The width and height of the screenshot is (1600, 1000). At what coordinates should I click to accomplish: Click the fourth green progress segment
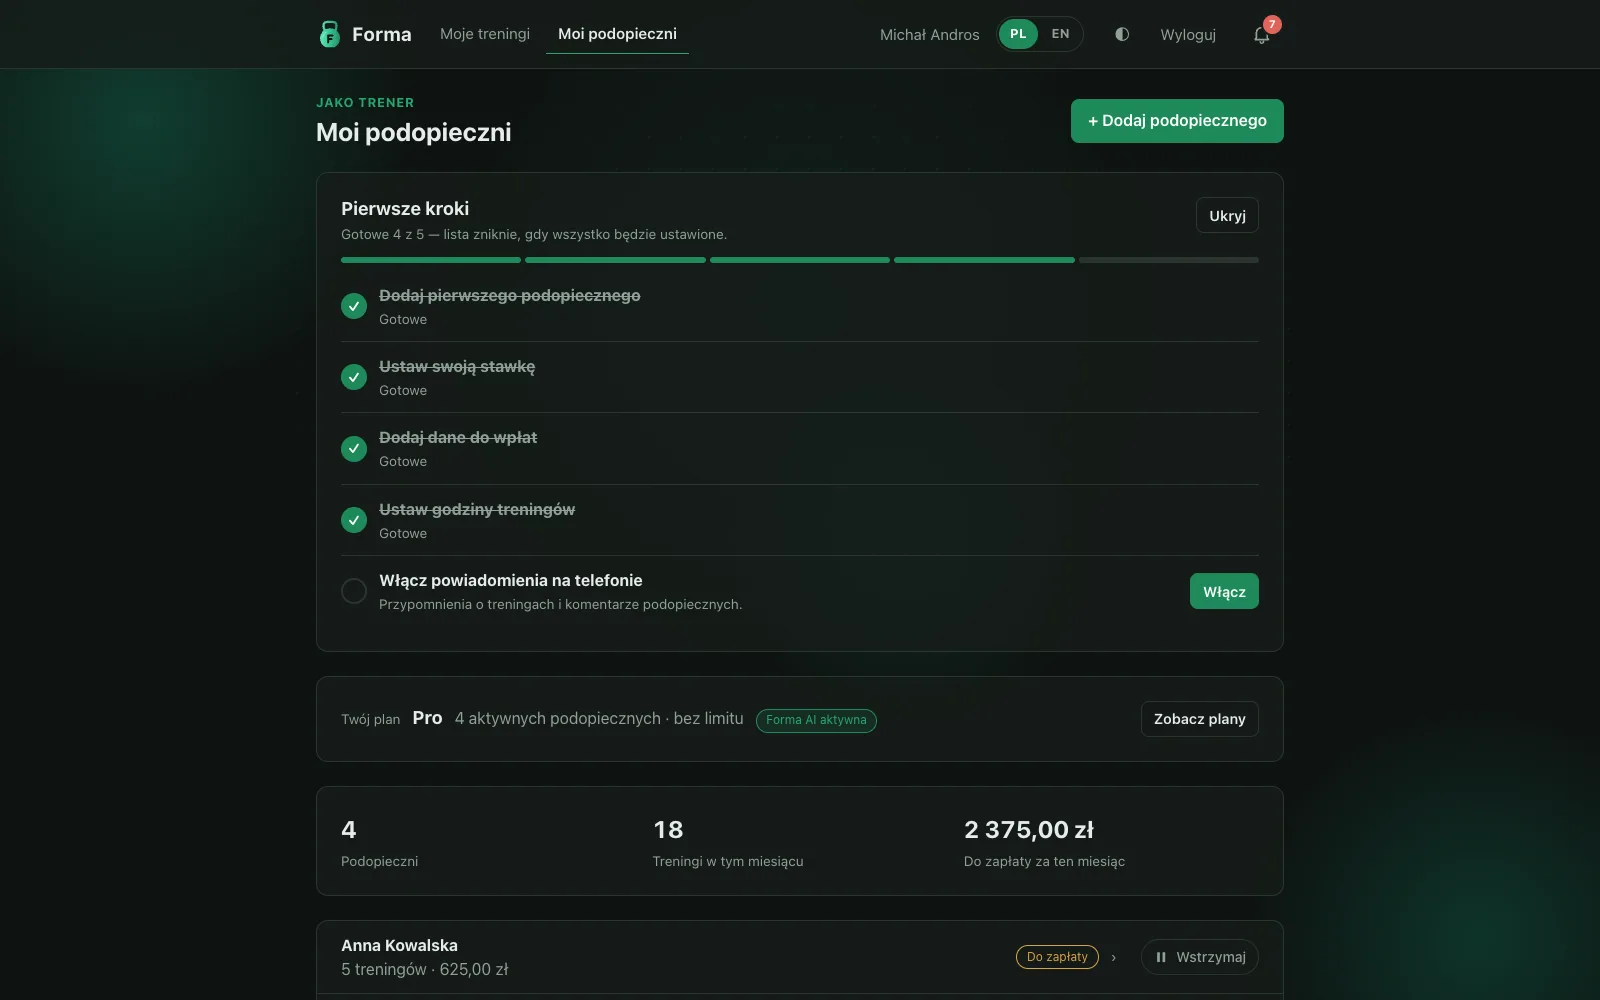(x=984, y=260)
